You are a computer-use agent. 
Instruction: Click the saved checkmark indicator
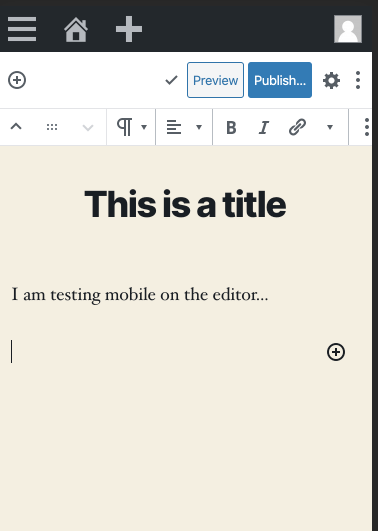[171, 80]
